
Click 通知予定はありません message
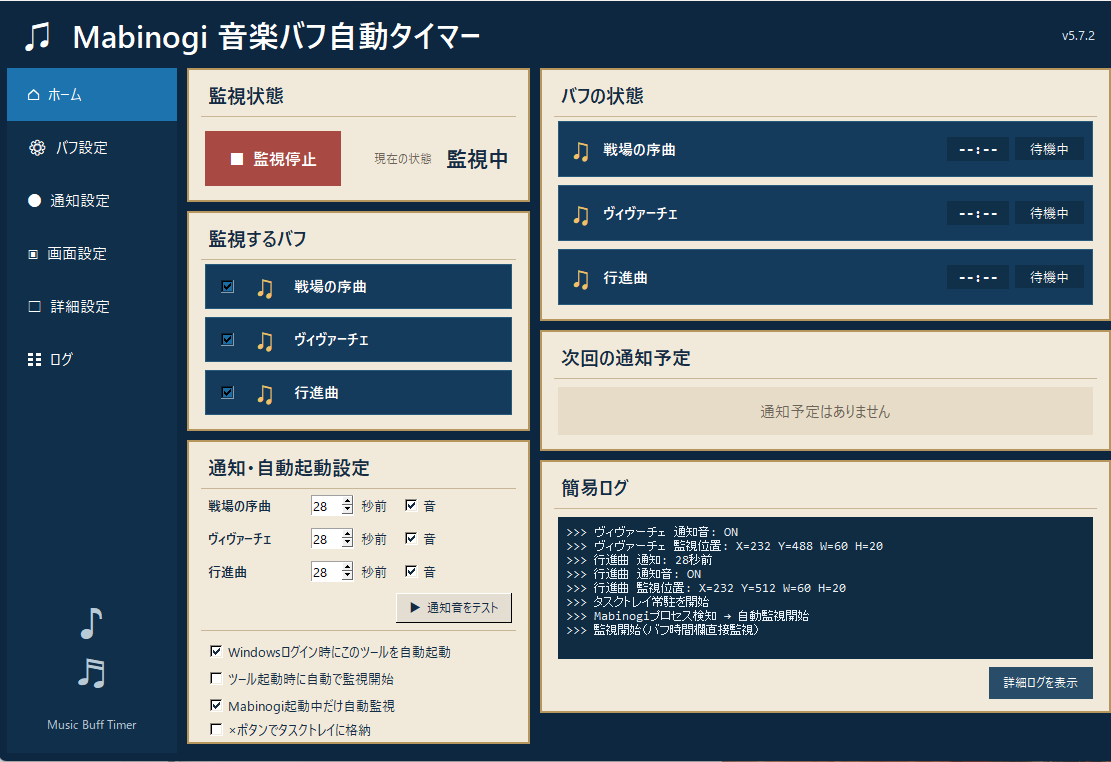pyautogui.click(x=825, y=411)
